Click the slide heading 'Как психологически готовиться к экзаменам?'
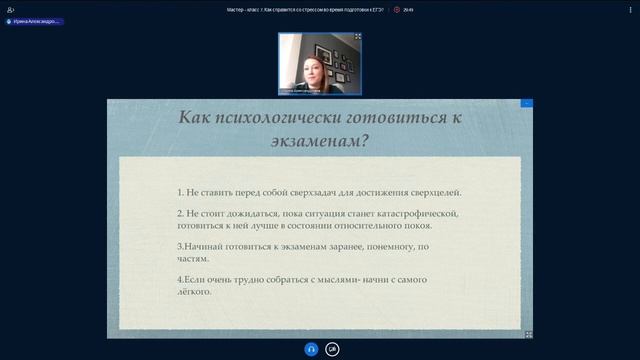 coord(320,129)
